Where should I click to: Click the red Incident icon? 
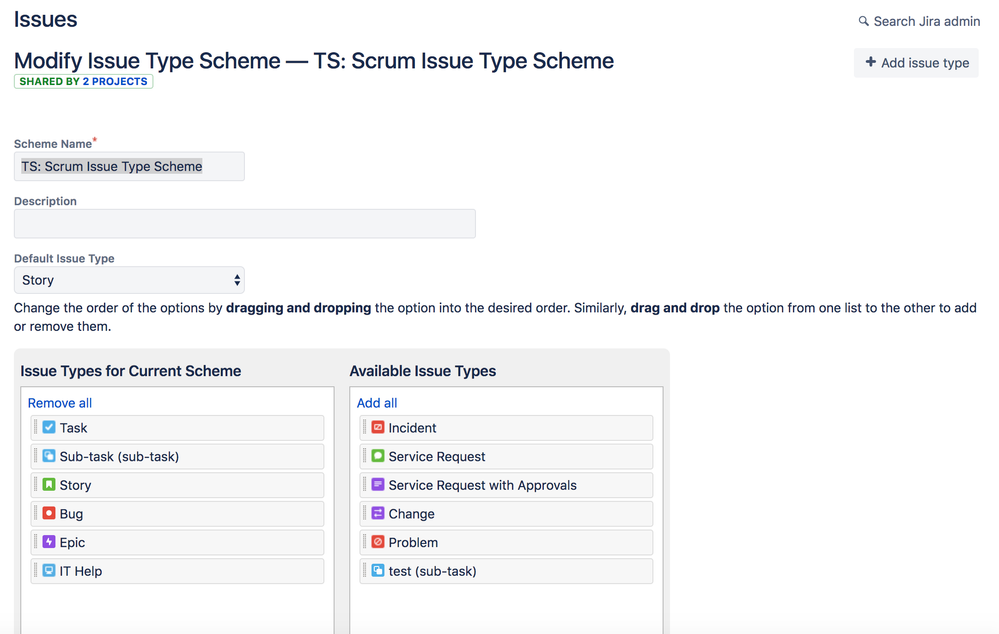pos(378,427)
